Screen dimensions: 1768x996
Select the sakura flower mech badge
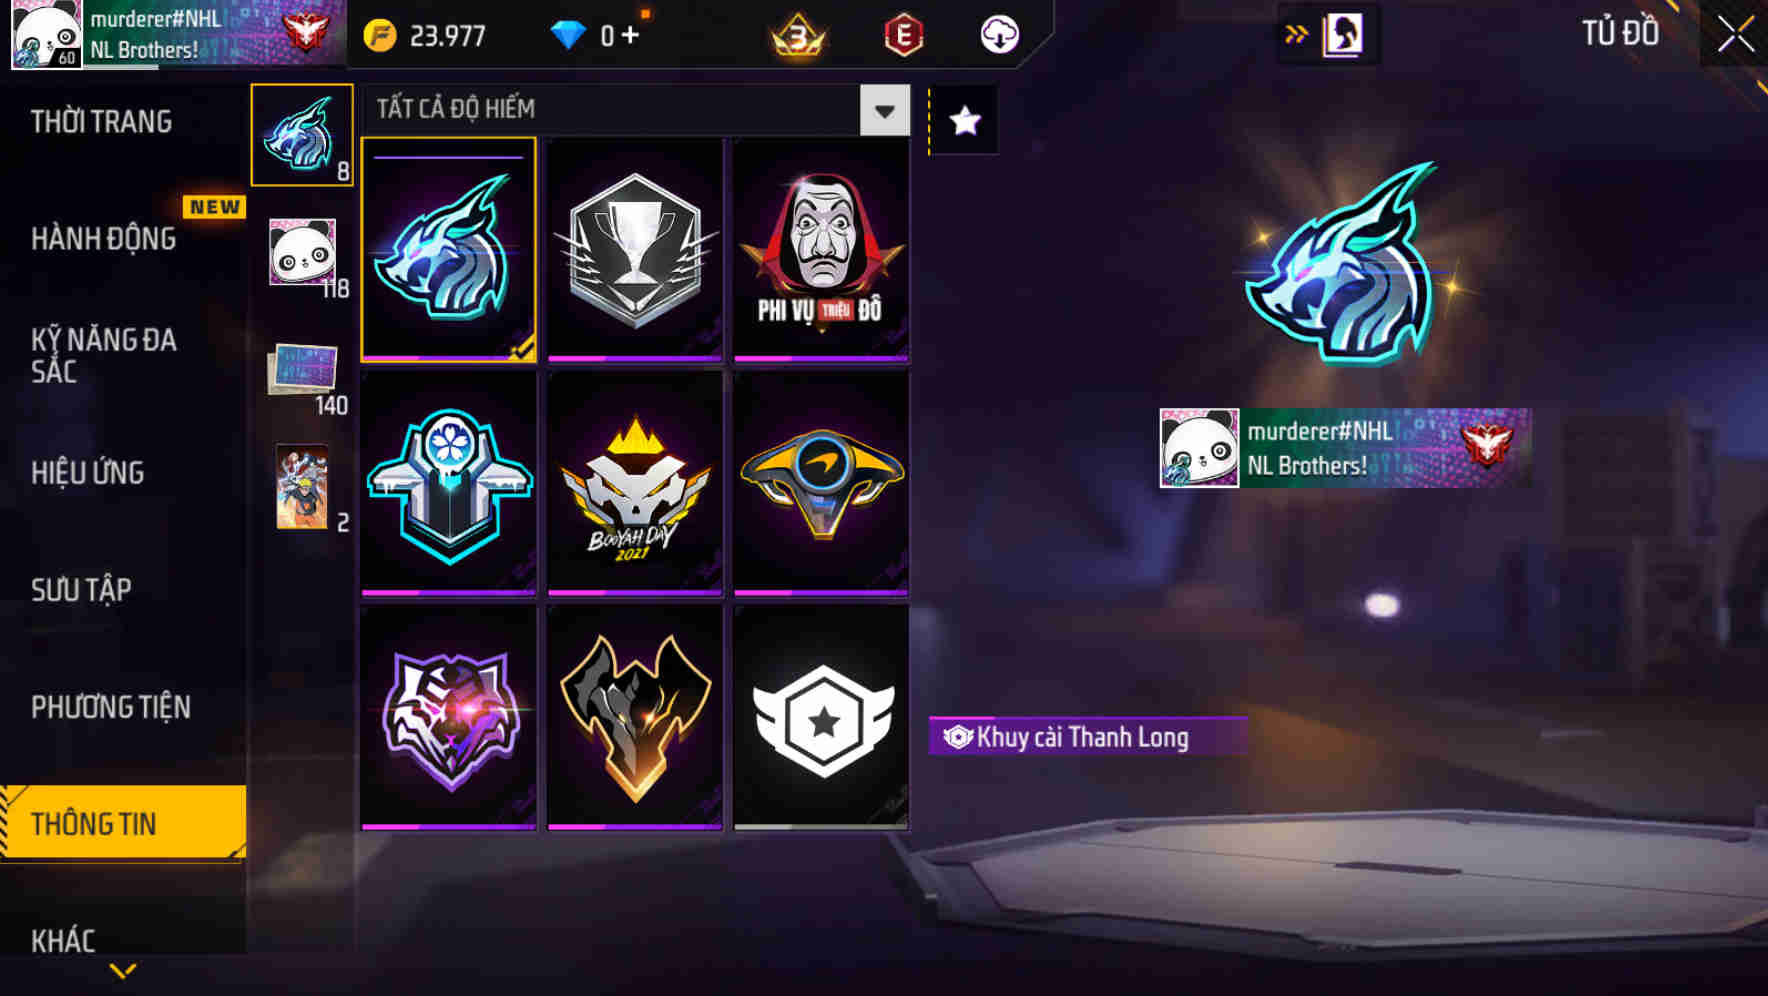pos(449,484)
